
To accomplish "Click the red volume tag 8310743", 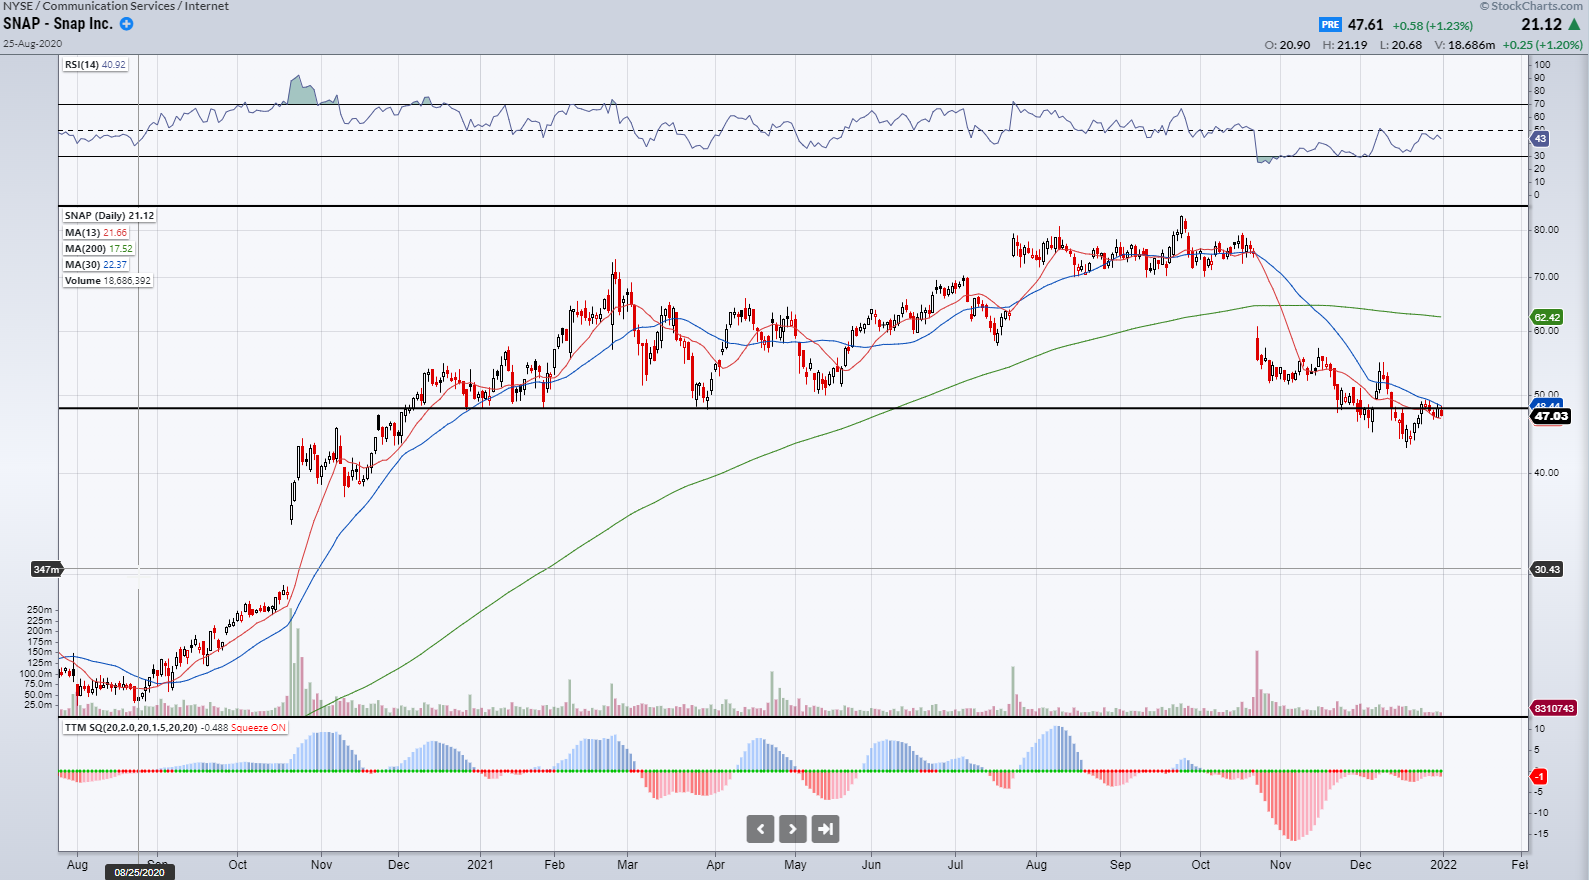I will click(x=1554, y=708).
